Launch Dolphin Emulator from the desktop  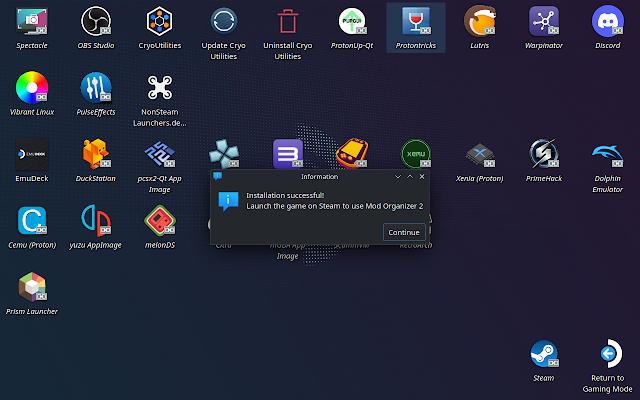[607, 155]
